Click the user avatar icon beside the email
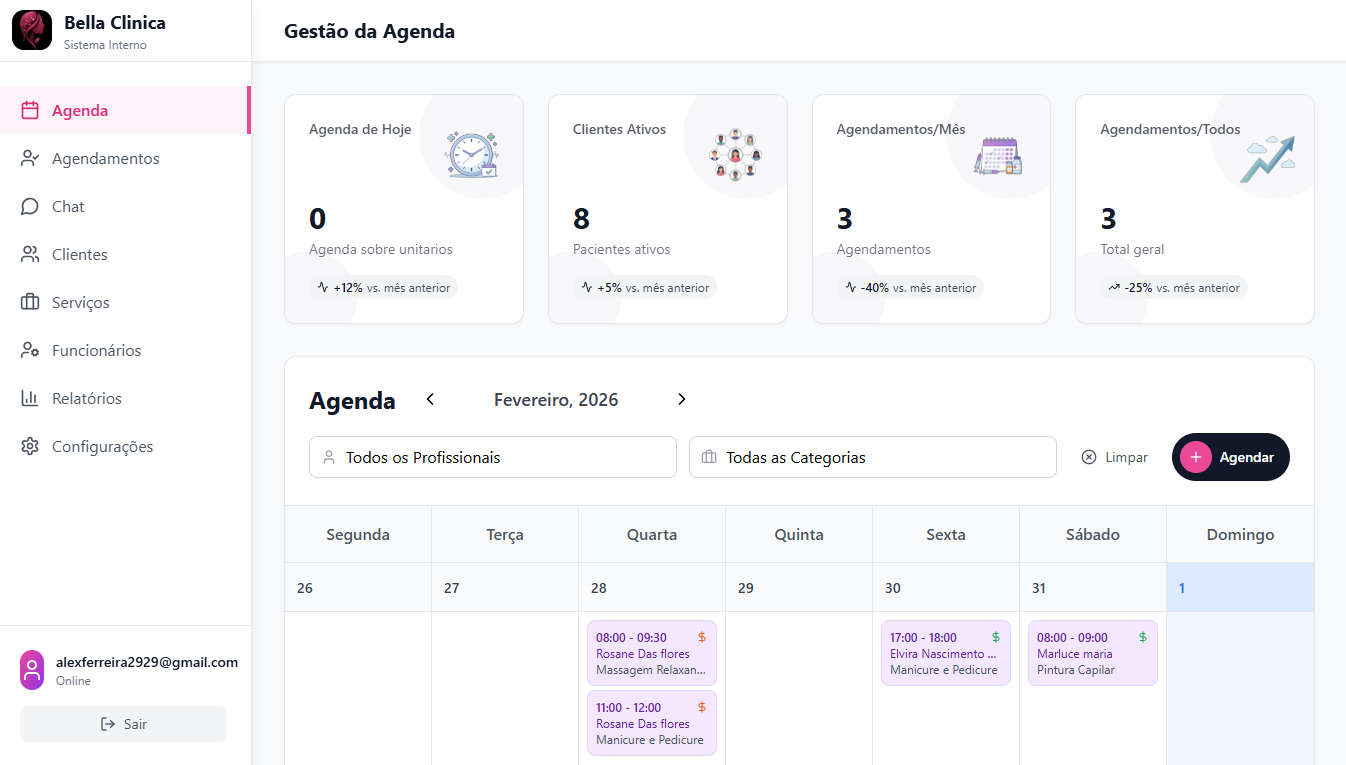 pos(32,670)
